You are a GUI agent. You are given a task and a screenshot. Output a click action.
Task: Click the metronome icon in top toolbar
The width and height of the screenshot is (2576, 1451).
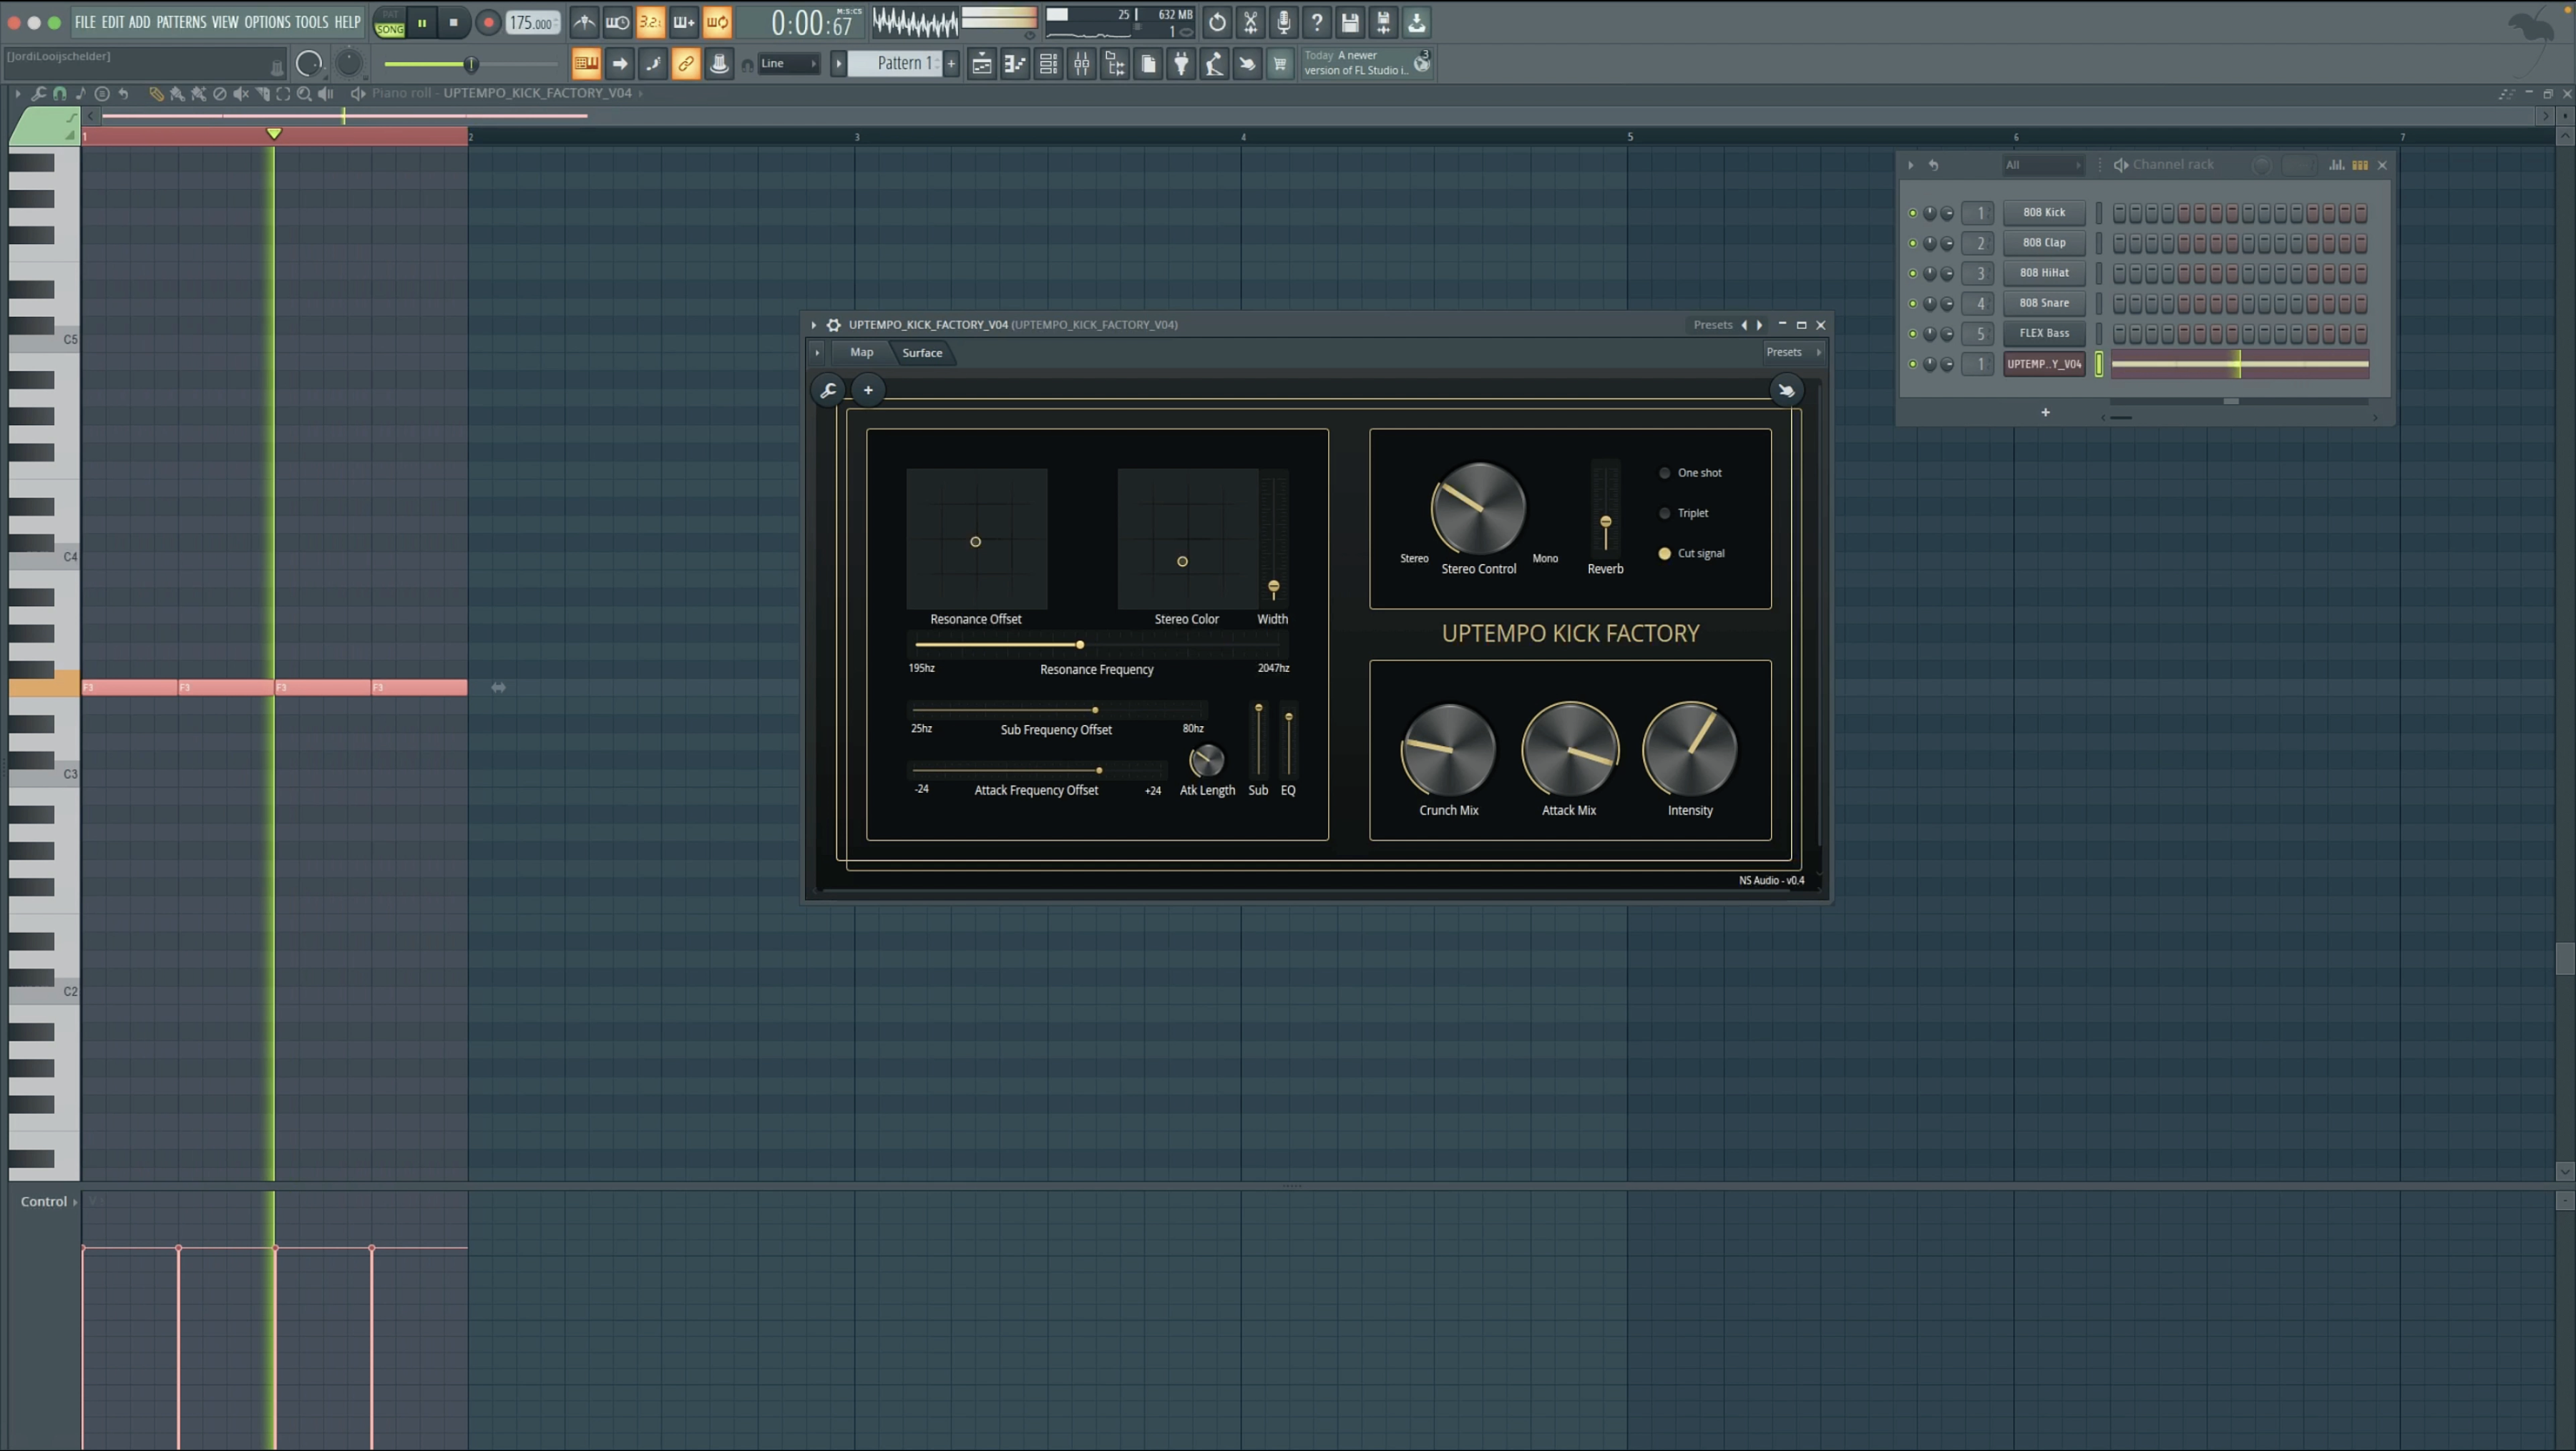(x=584, y=22)
